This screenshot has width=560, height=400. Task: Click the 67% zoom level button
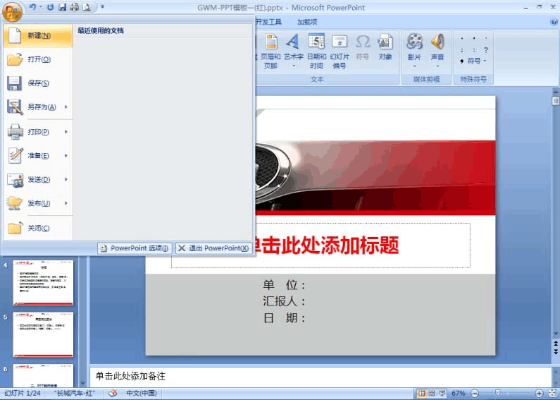point(458,394)
